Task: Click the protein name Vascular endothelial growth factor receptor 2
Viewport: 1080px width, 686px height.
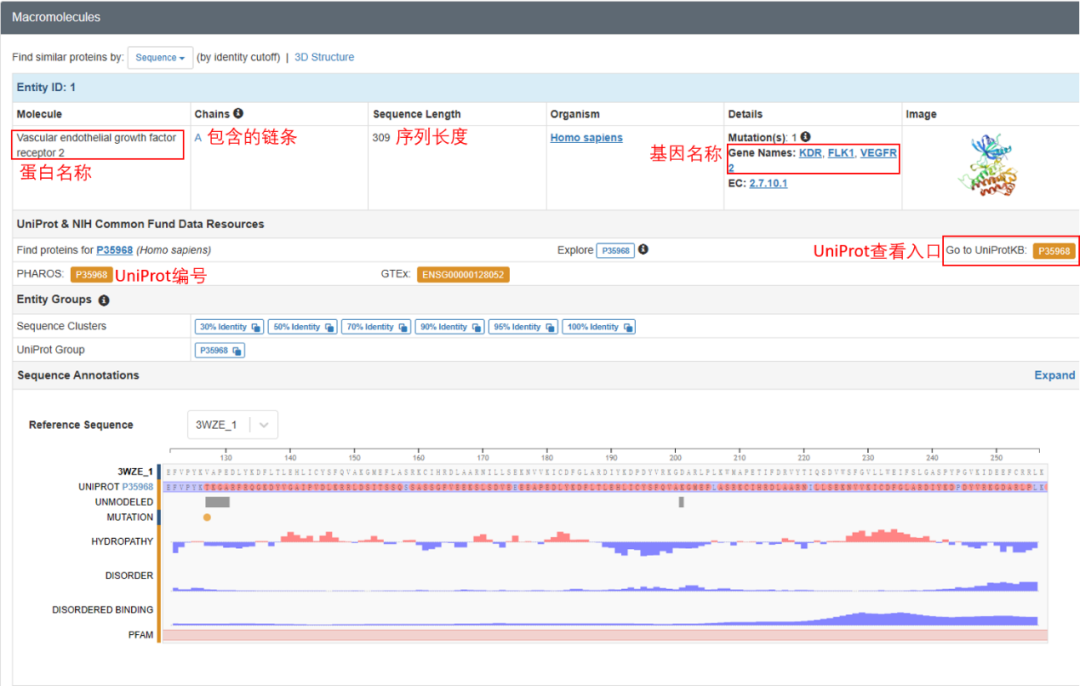Action: tap(96, 145)
